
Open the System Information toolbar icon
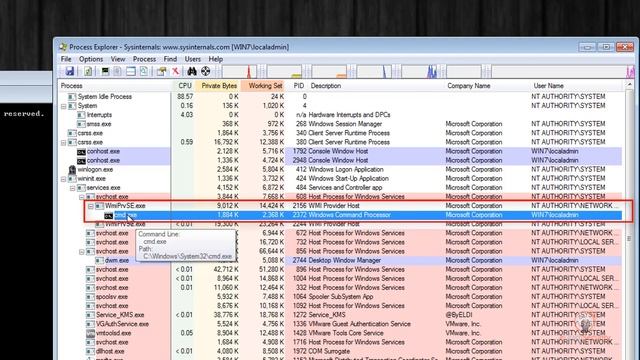[105, 71]
